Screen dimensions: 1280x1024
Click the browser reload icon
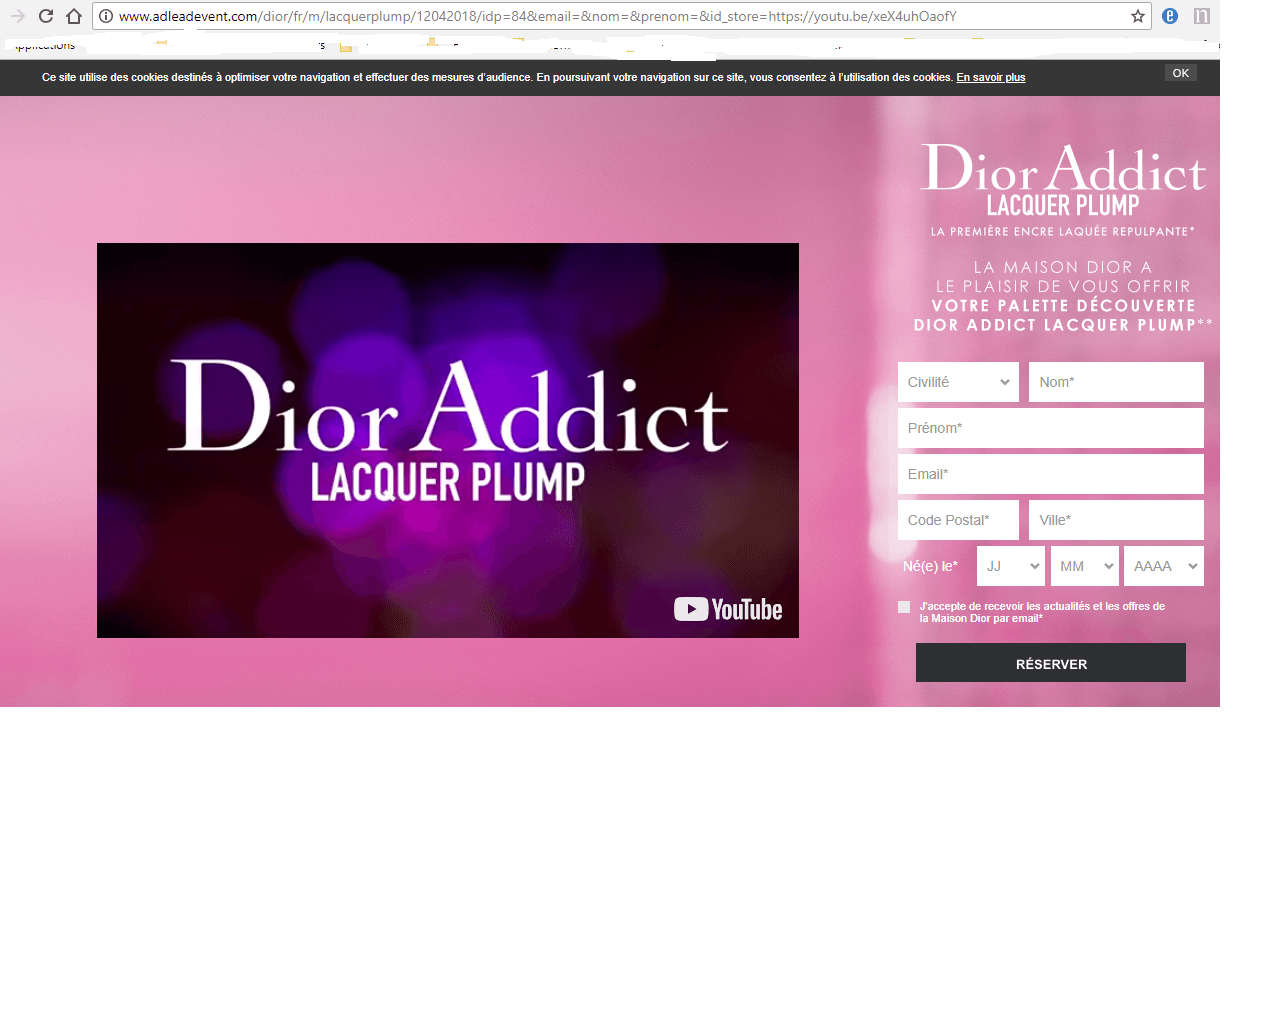coord(46,16)
